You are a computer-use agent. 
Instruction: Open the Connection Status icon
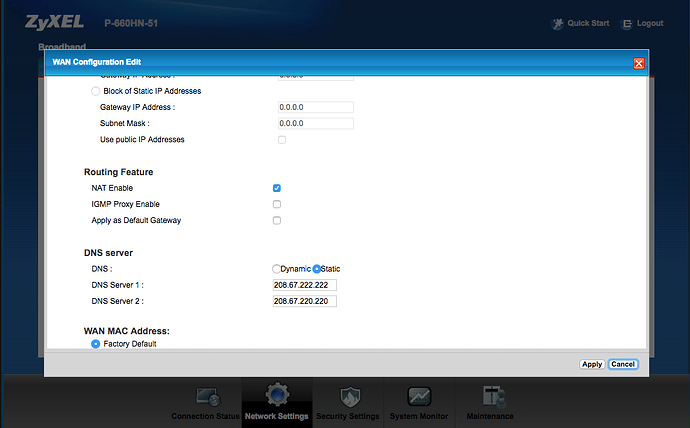207,397
